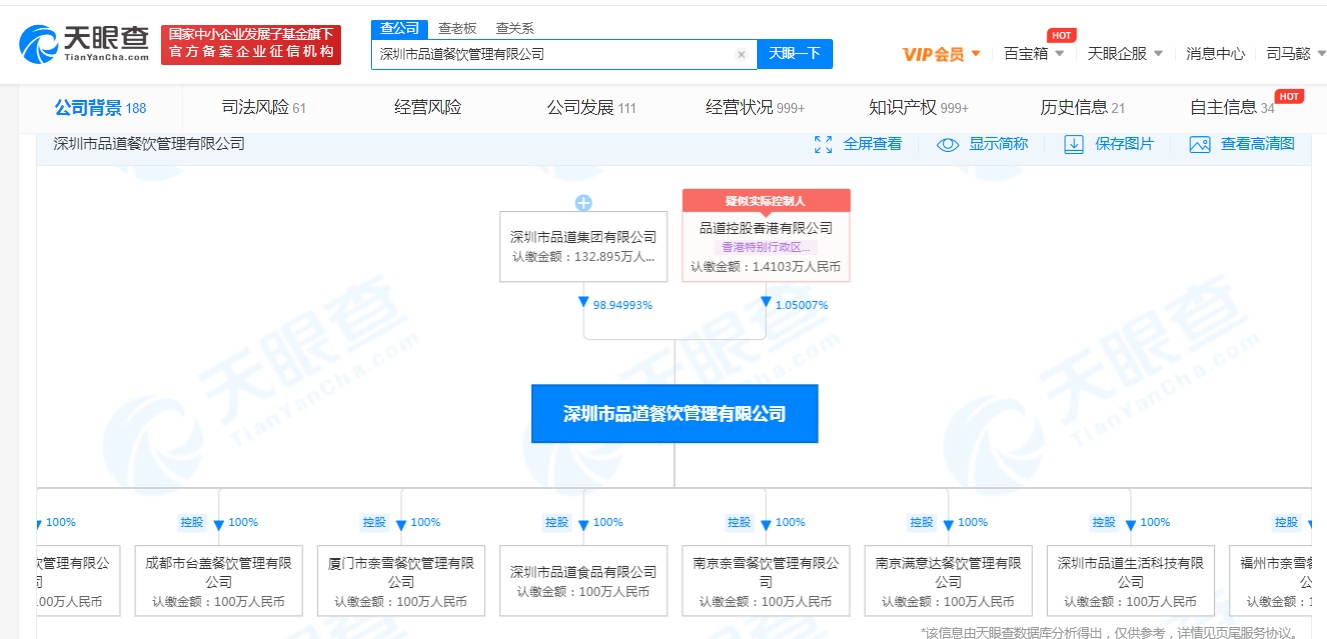The image size is (1327, 639).
Task: Click the 查看高清图 label
Action: [1258, 145]
